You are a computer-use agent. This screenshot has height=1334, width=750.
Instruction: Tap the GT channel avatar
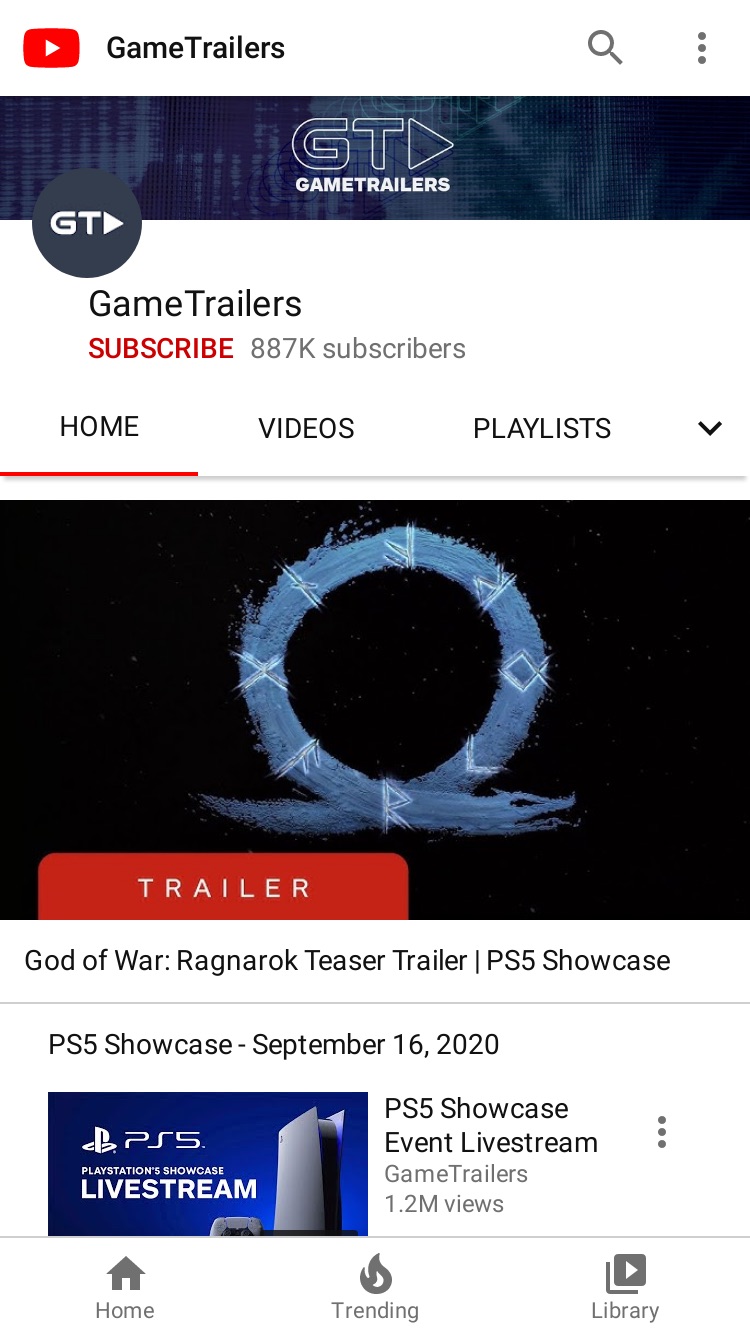[87, 223]
